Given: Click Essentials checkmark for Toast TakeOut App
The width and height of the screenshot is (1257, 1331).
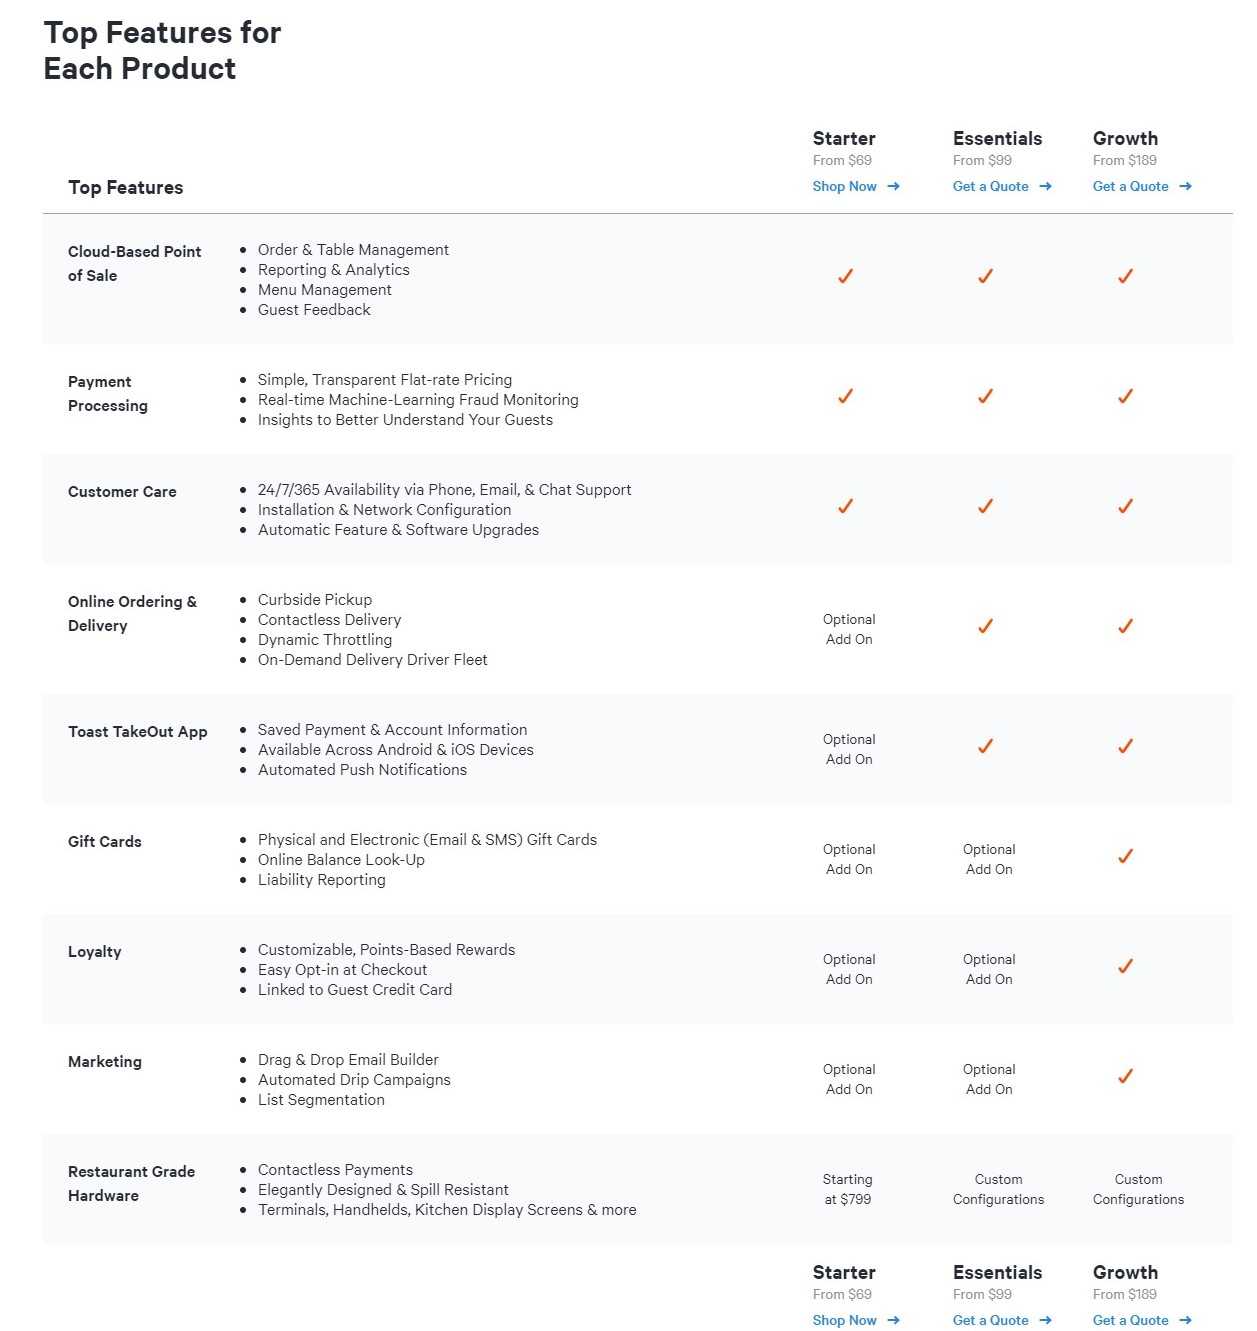Looking at the screenshot, I should pyautogui.click(x=985, y=746).
